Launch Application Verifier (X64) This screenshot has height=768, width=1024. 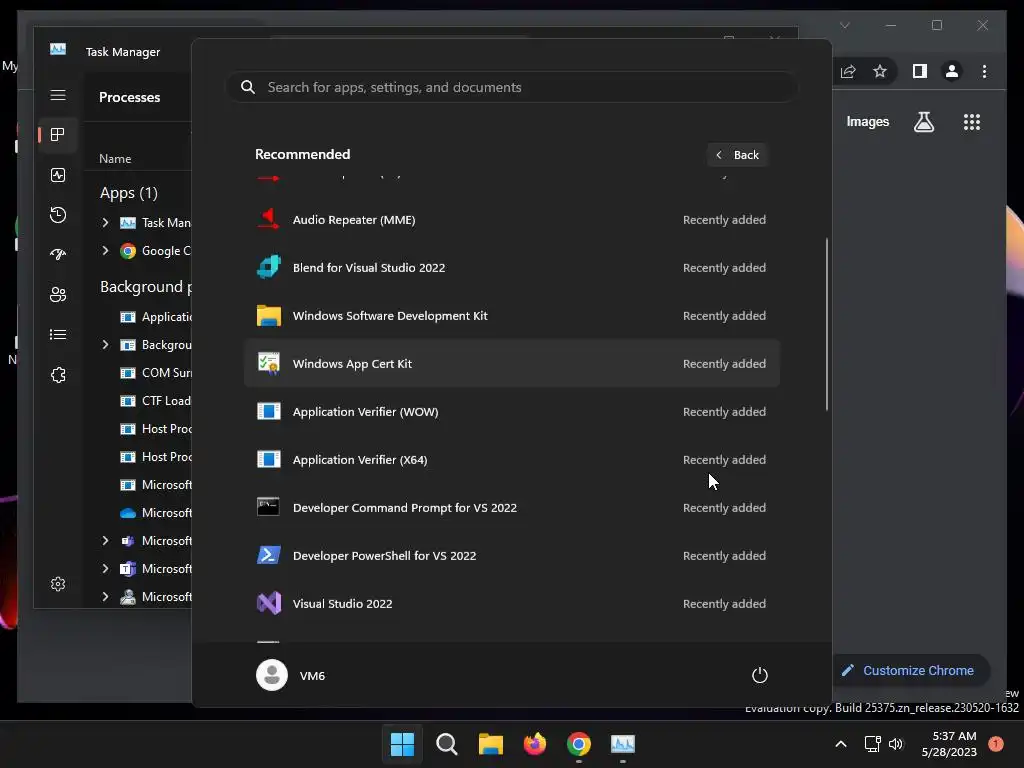[x=511, y=460]
